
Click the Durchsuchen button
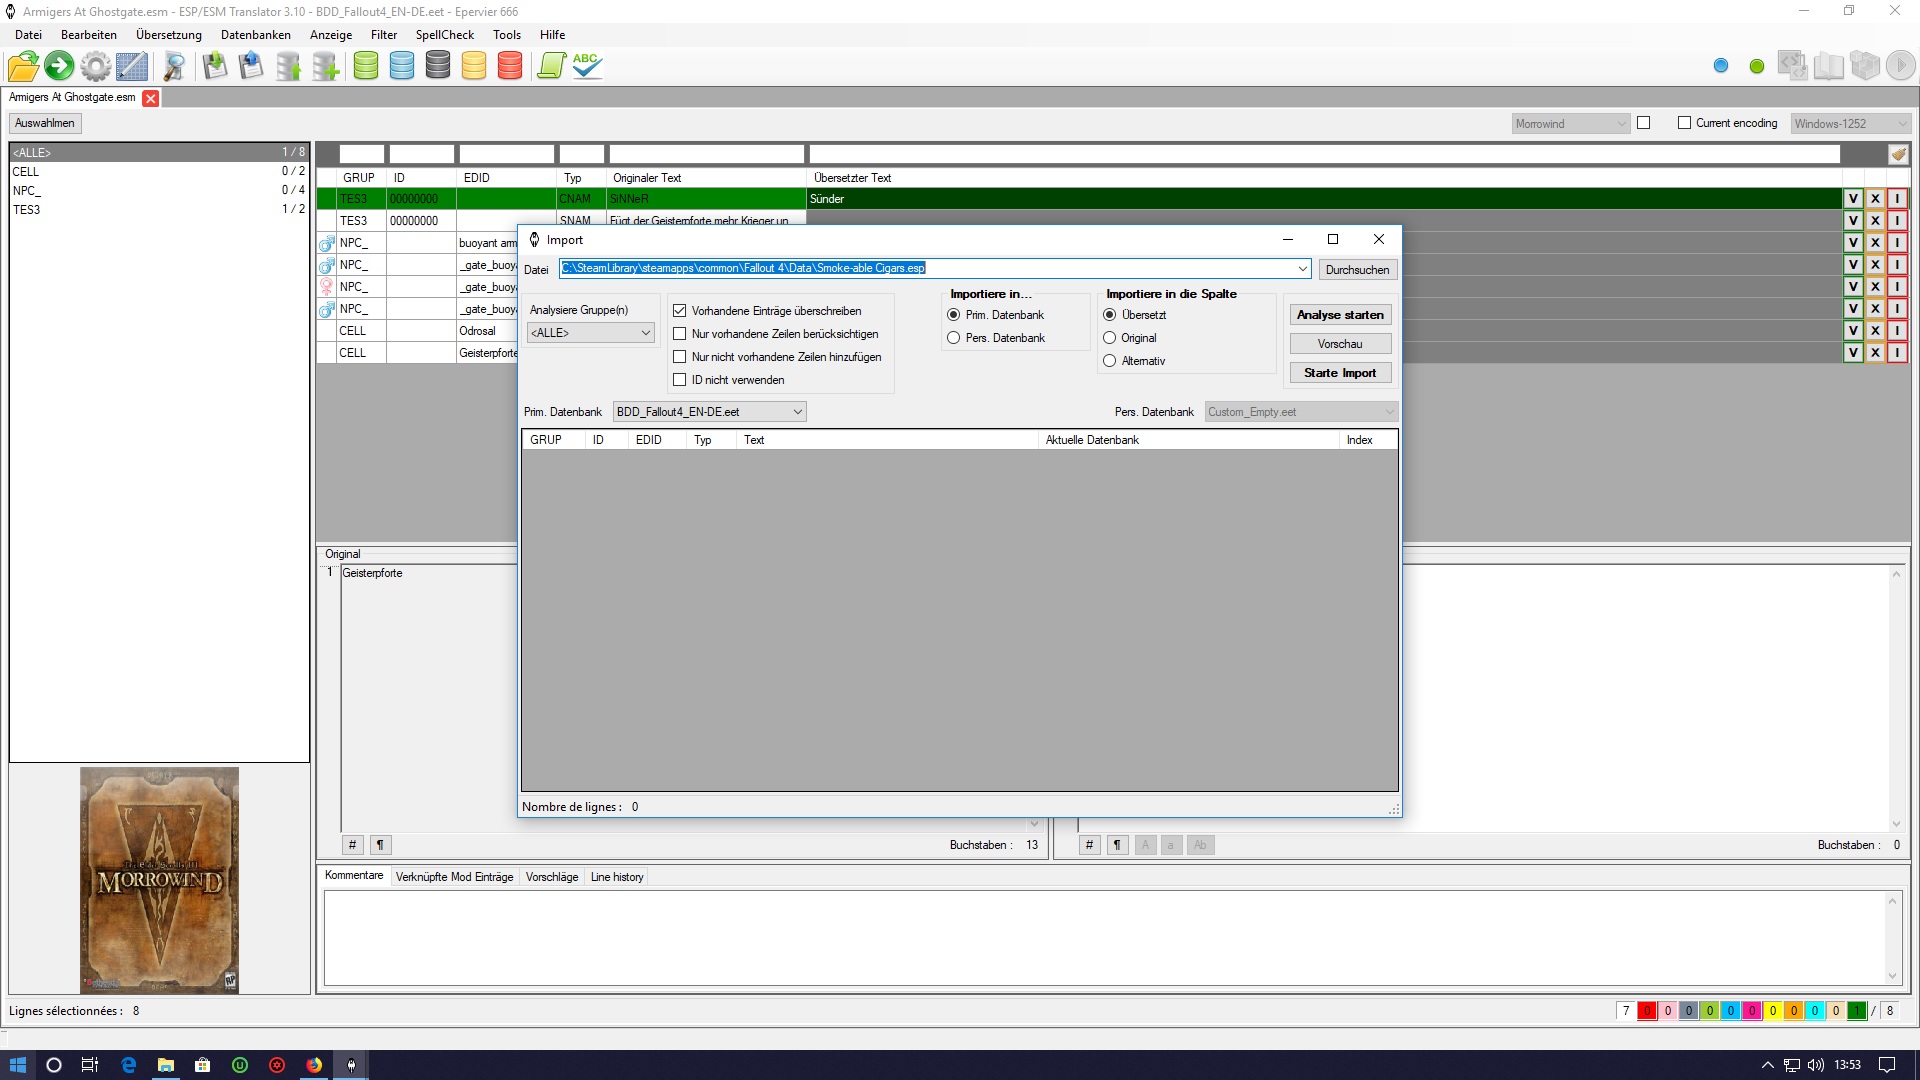1357,270
